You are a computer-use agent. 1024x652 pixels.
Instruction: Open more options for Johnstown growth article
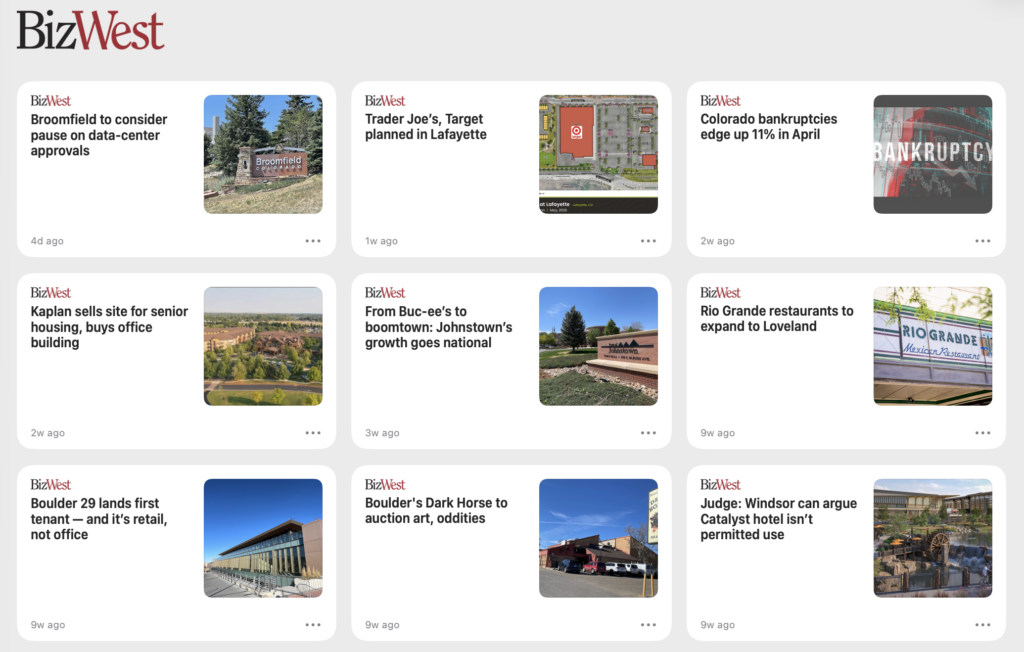(x=648, y=432)
